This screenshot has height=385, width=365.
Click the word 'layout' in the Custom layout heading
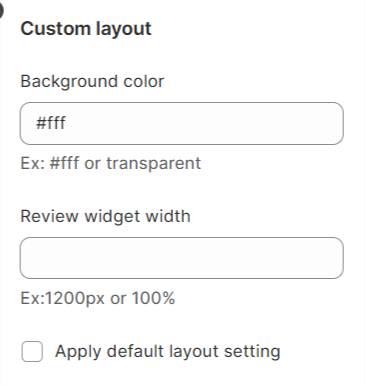[123, 29]
